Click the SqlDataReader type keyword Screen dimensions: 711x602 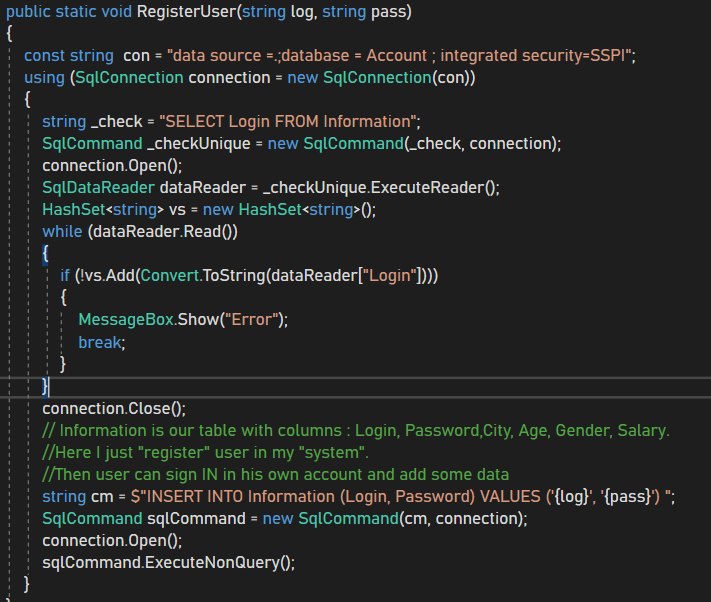(x=98, y=187)
